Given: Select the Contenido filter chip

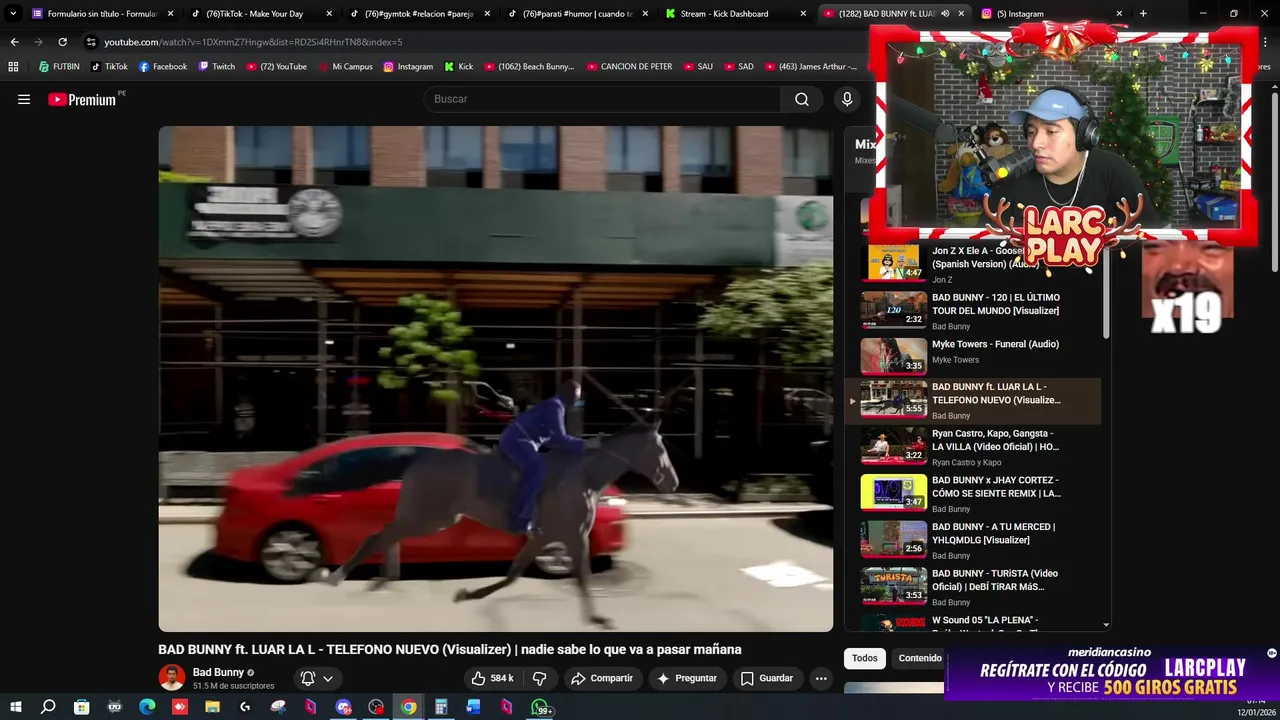Looking at the screenshot, I should 920,658.
